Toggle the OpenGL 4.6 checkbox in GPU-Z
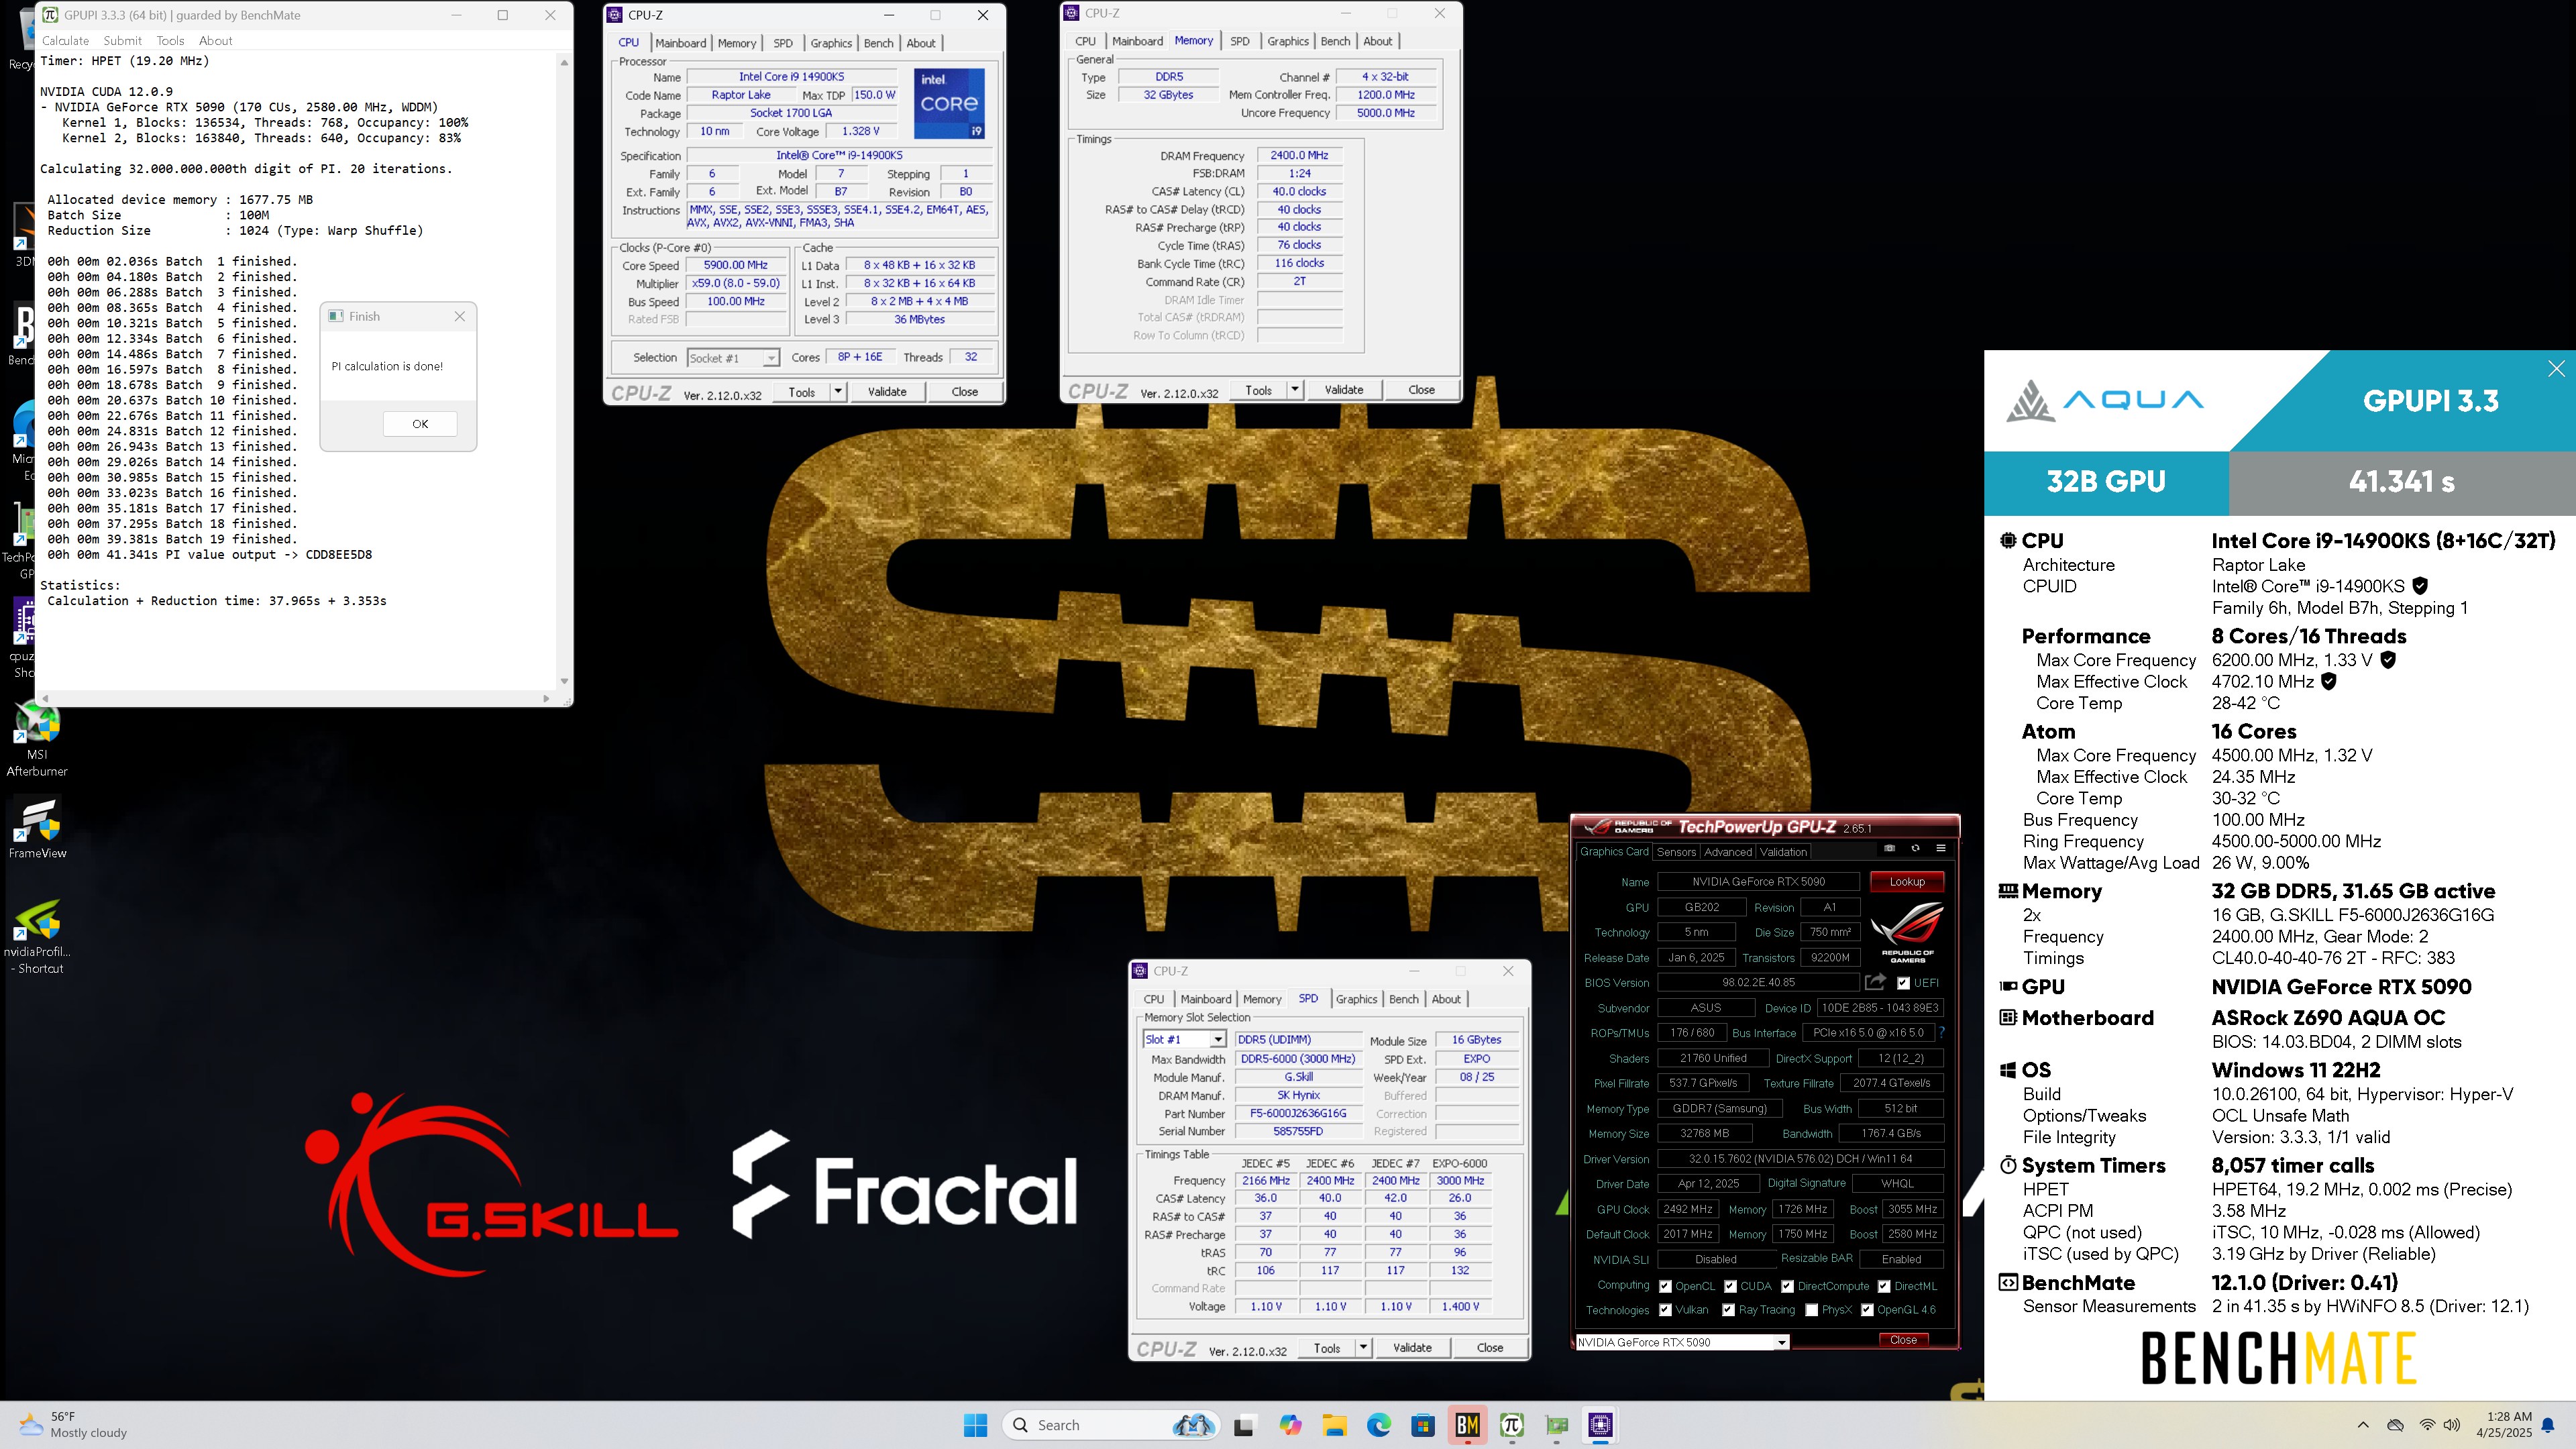The image size is (2576, 1449). [1866, 1310]
